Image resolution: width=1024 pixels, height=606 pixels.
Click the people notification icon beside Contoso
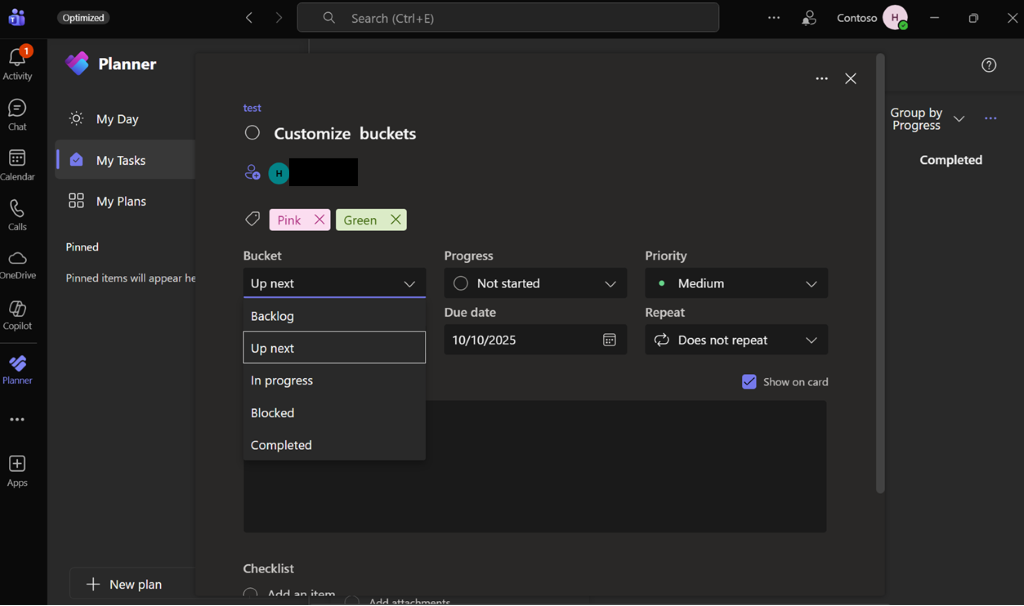pyautogui.click(x=809, y=18)
